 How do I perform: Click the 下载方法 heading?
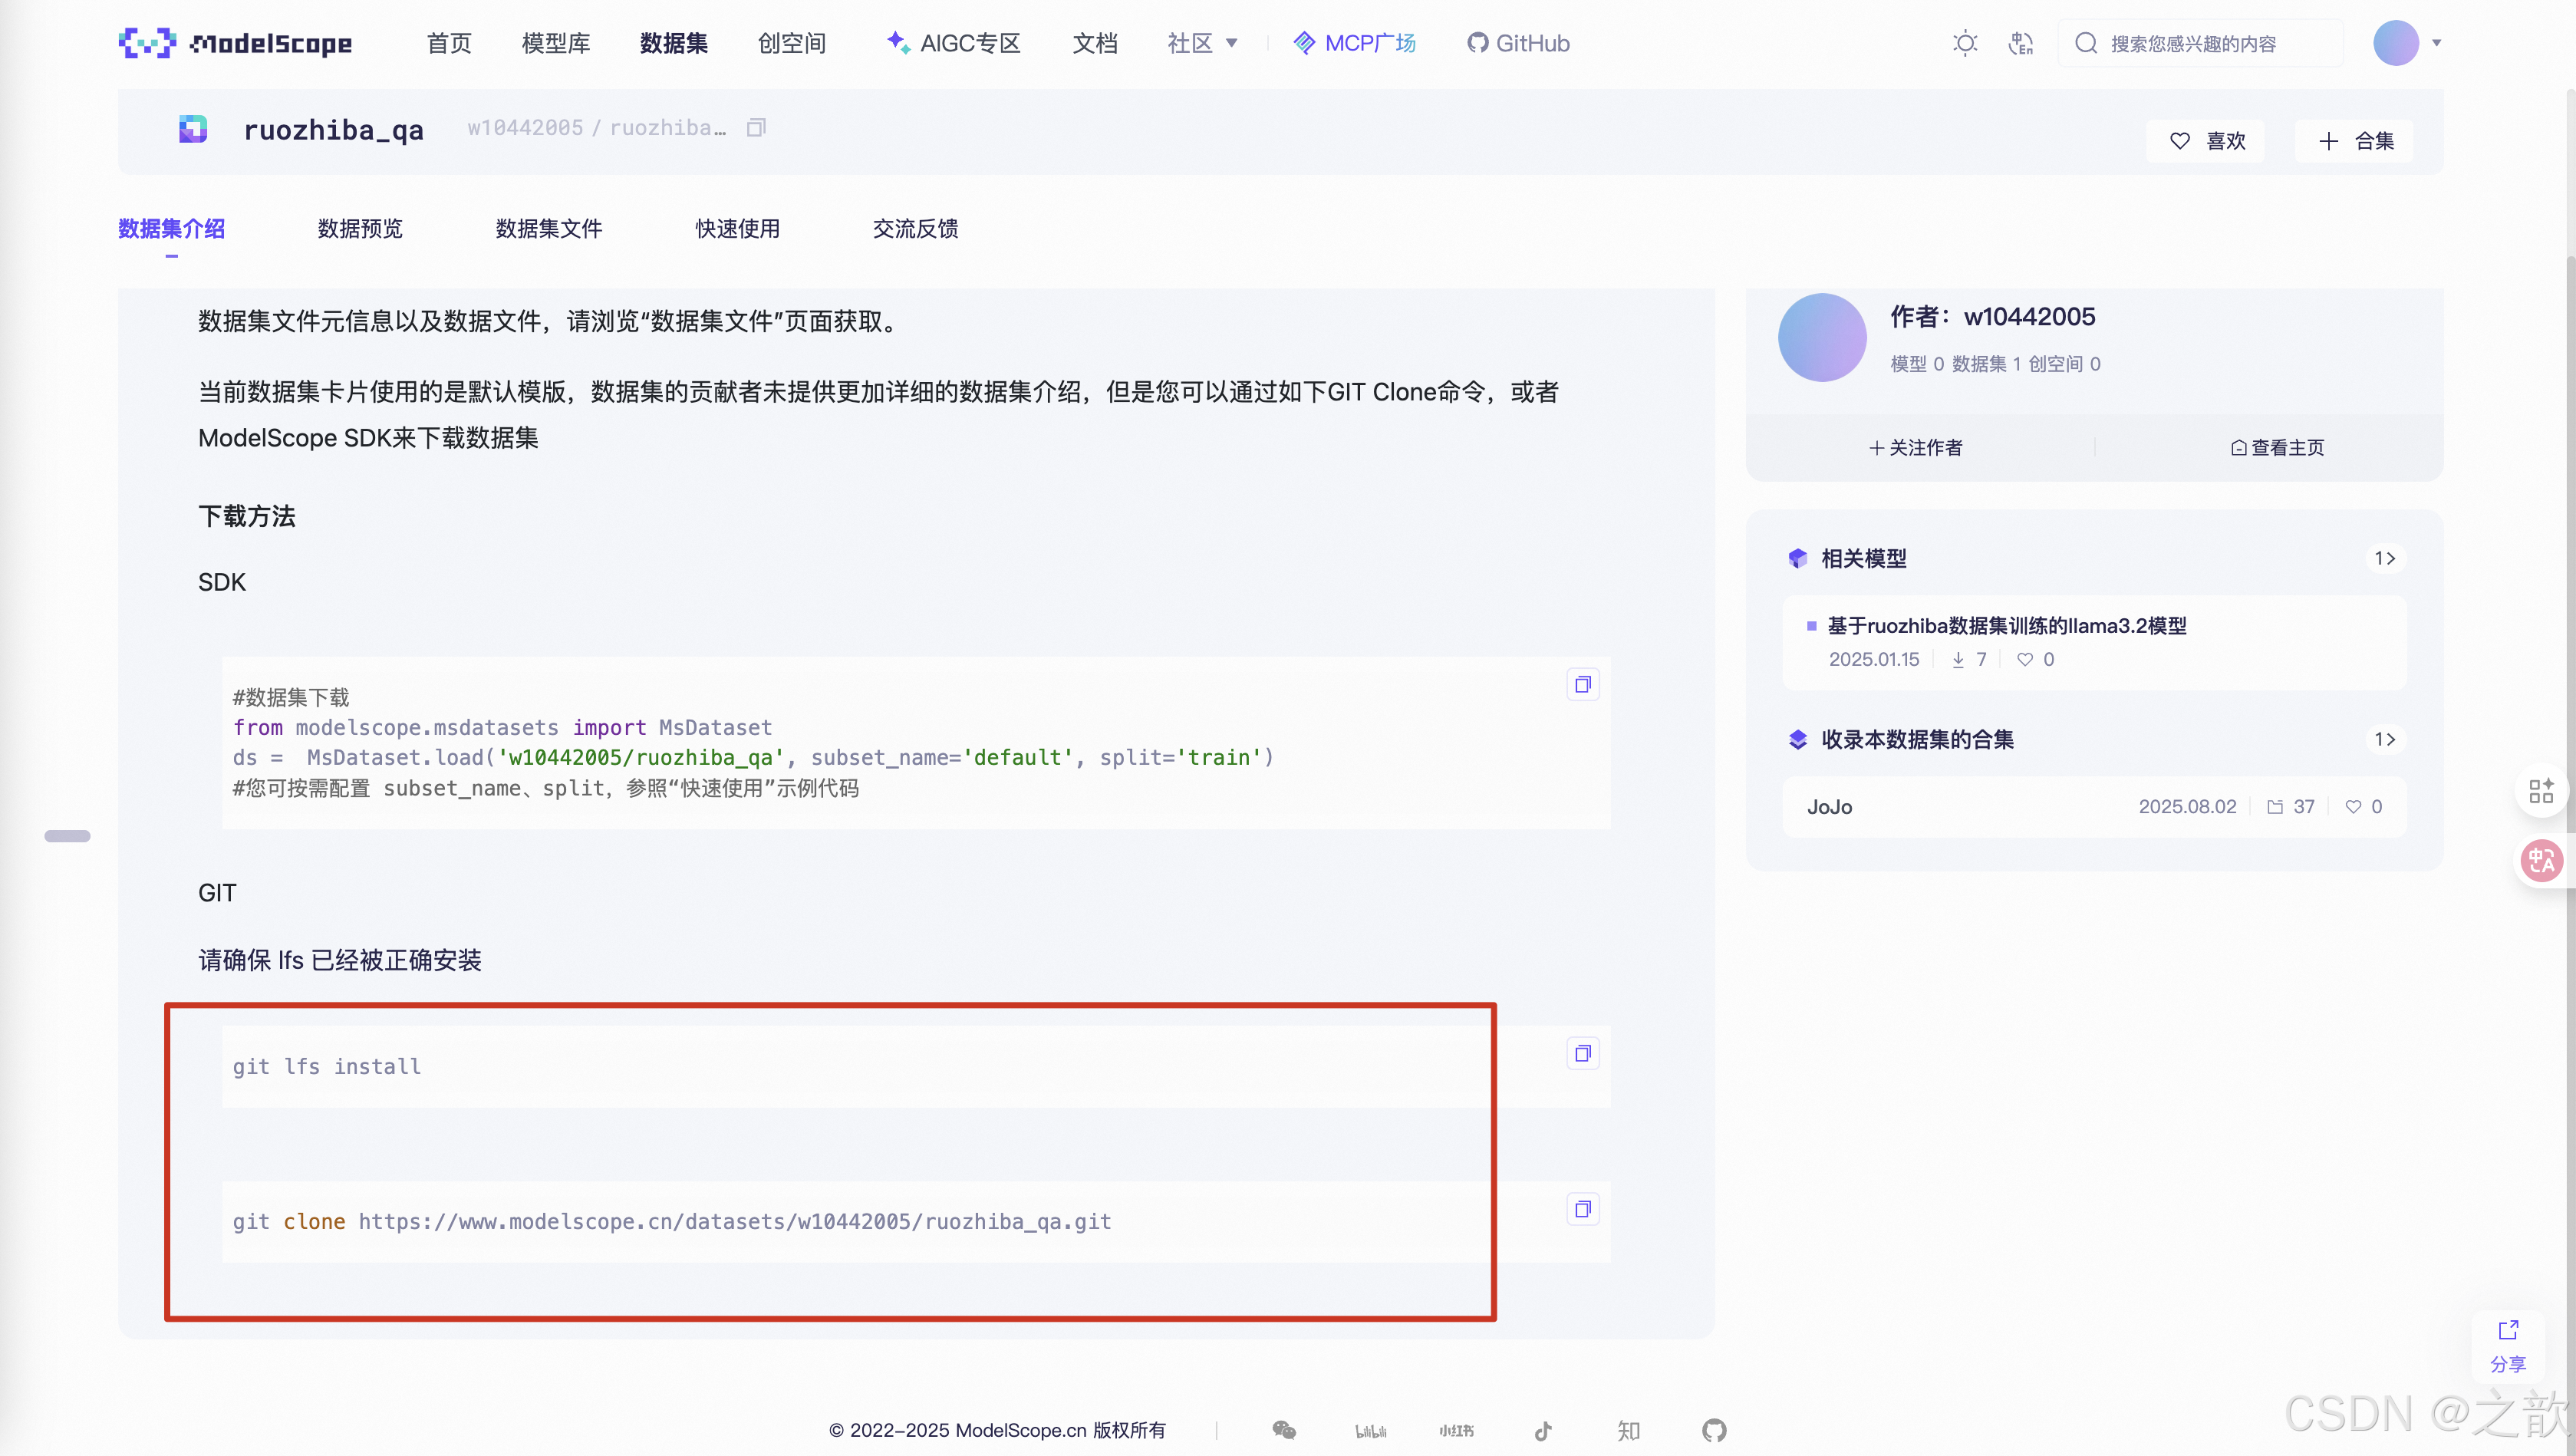(247, 516)
